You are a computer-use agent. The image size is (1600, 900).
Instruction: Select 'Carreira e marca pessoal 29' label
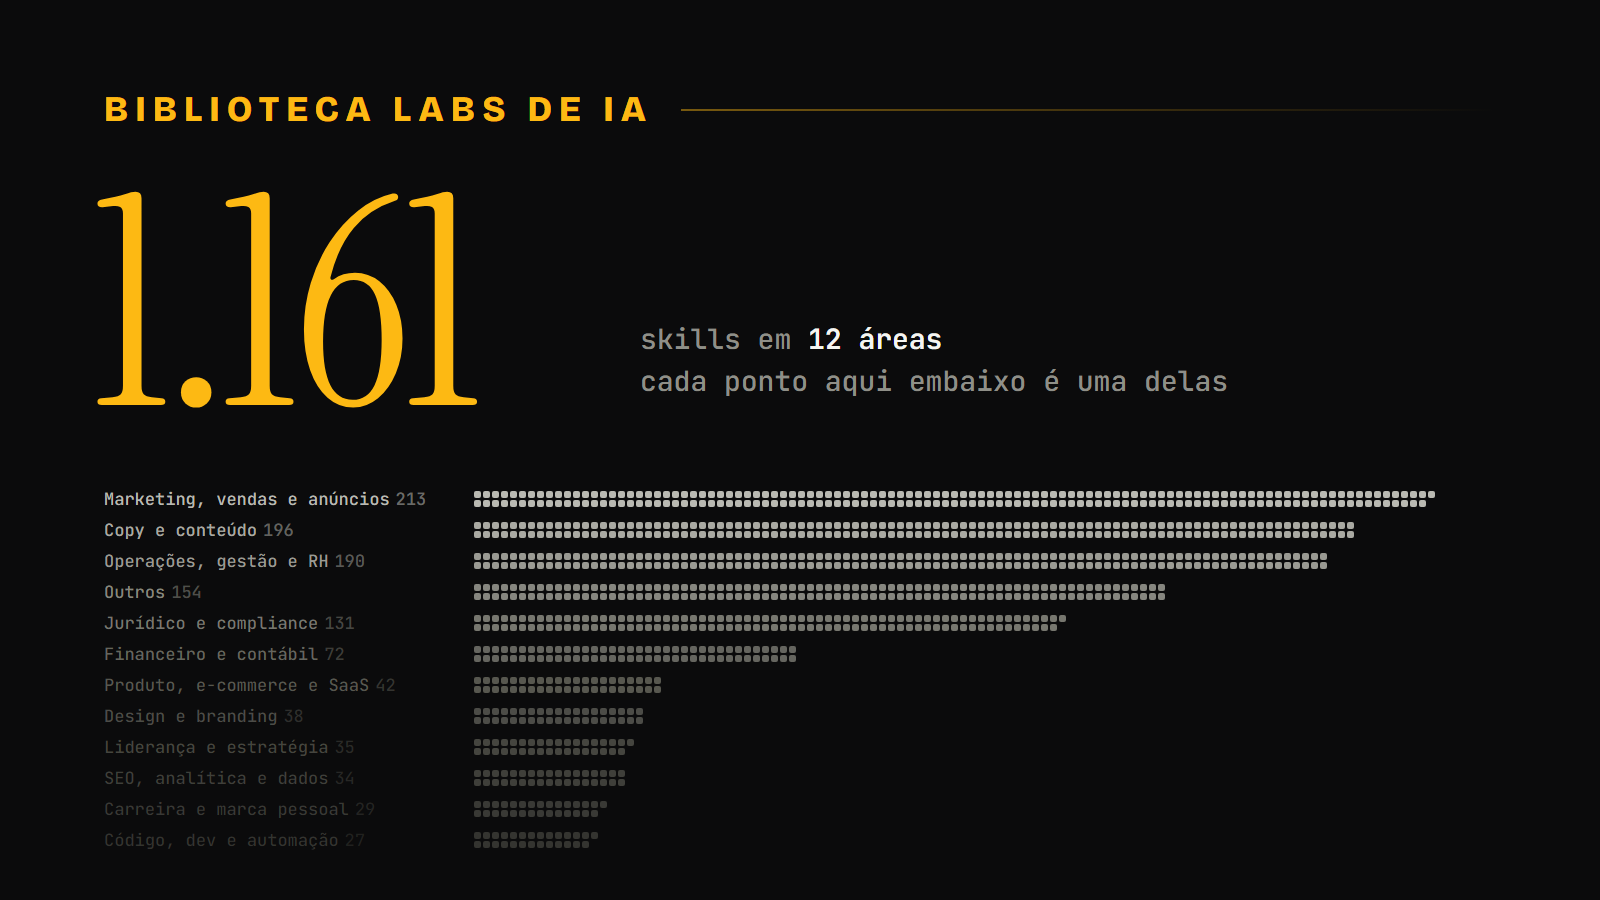[x=240, y=809]
